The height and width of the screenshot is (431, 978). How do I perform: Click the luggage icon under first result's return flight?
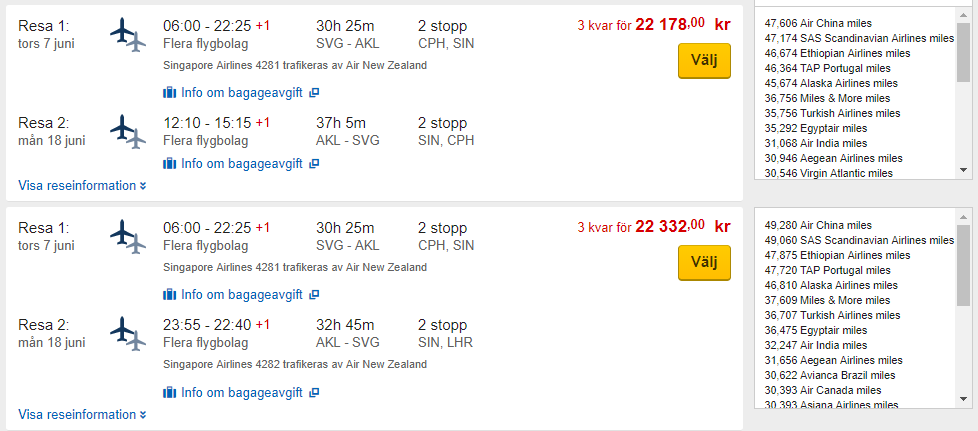pos(169,164)
